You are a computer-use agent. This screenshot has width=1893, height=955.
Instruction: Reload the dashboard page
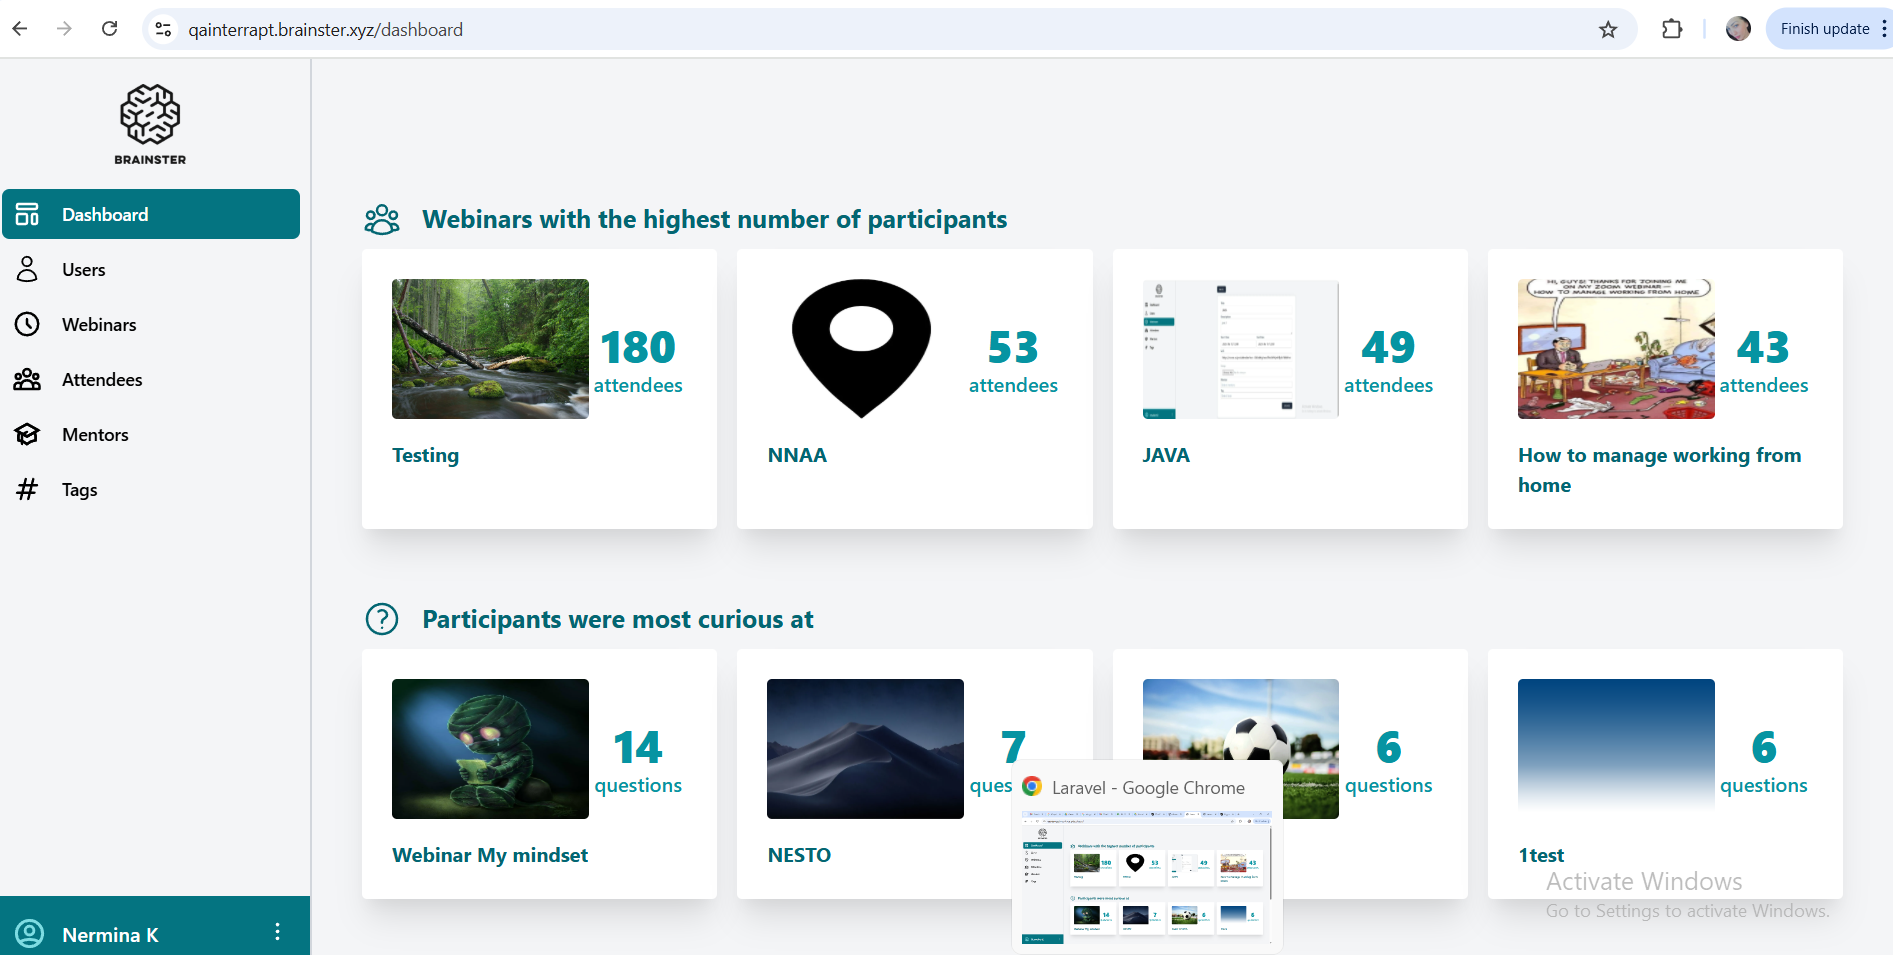(110, 29)
